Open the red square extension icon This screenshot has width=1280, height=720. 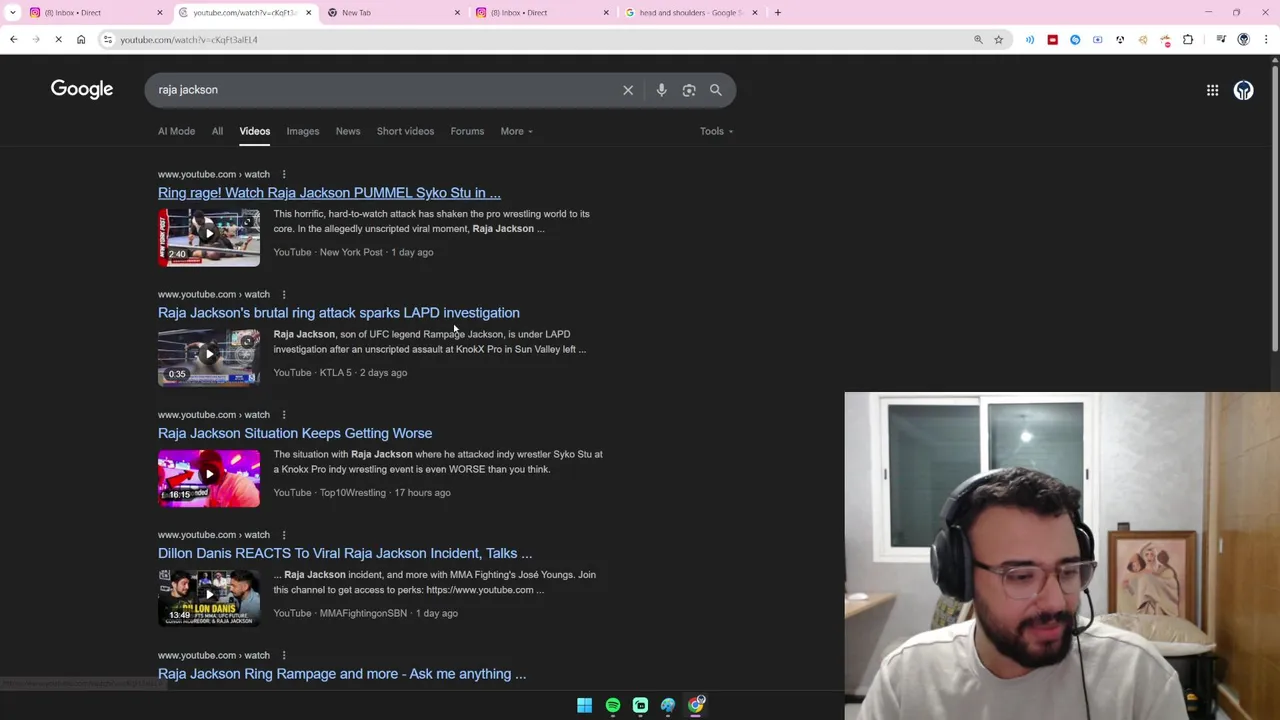[x=1052, y=39]
